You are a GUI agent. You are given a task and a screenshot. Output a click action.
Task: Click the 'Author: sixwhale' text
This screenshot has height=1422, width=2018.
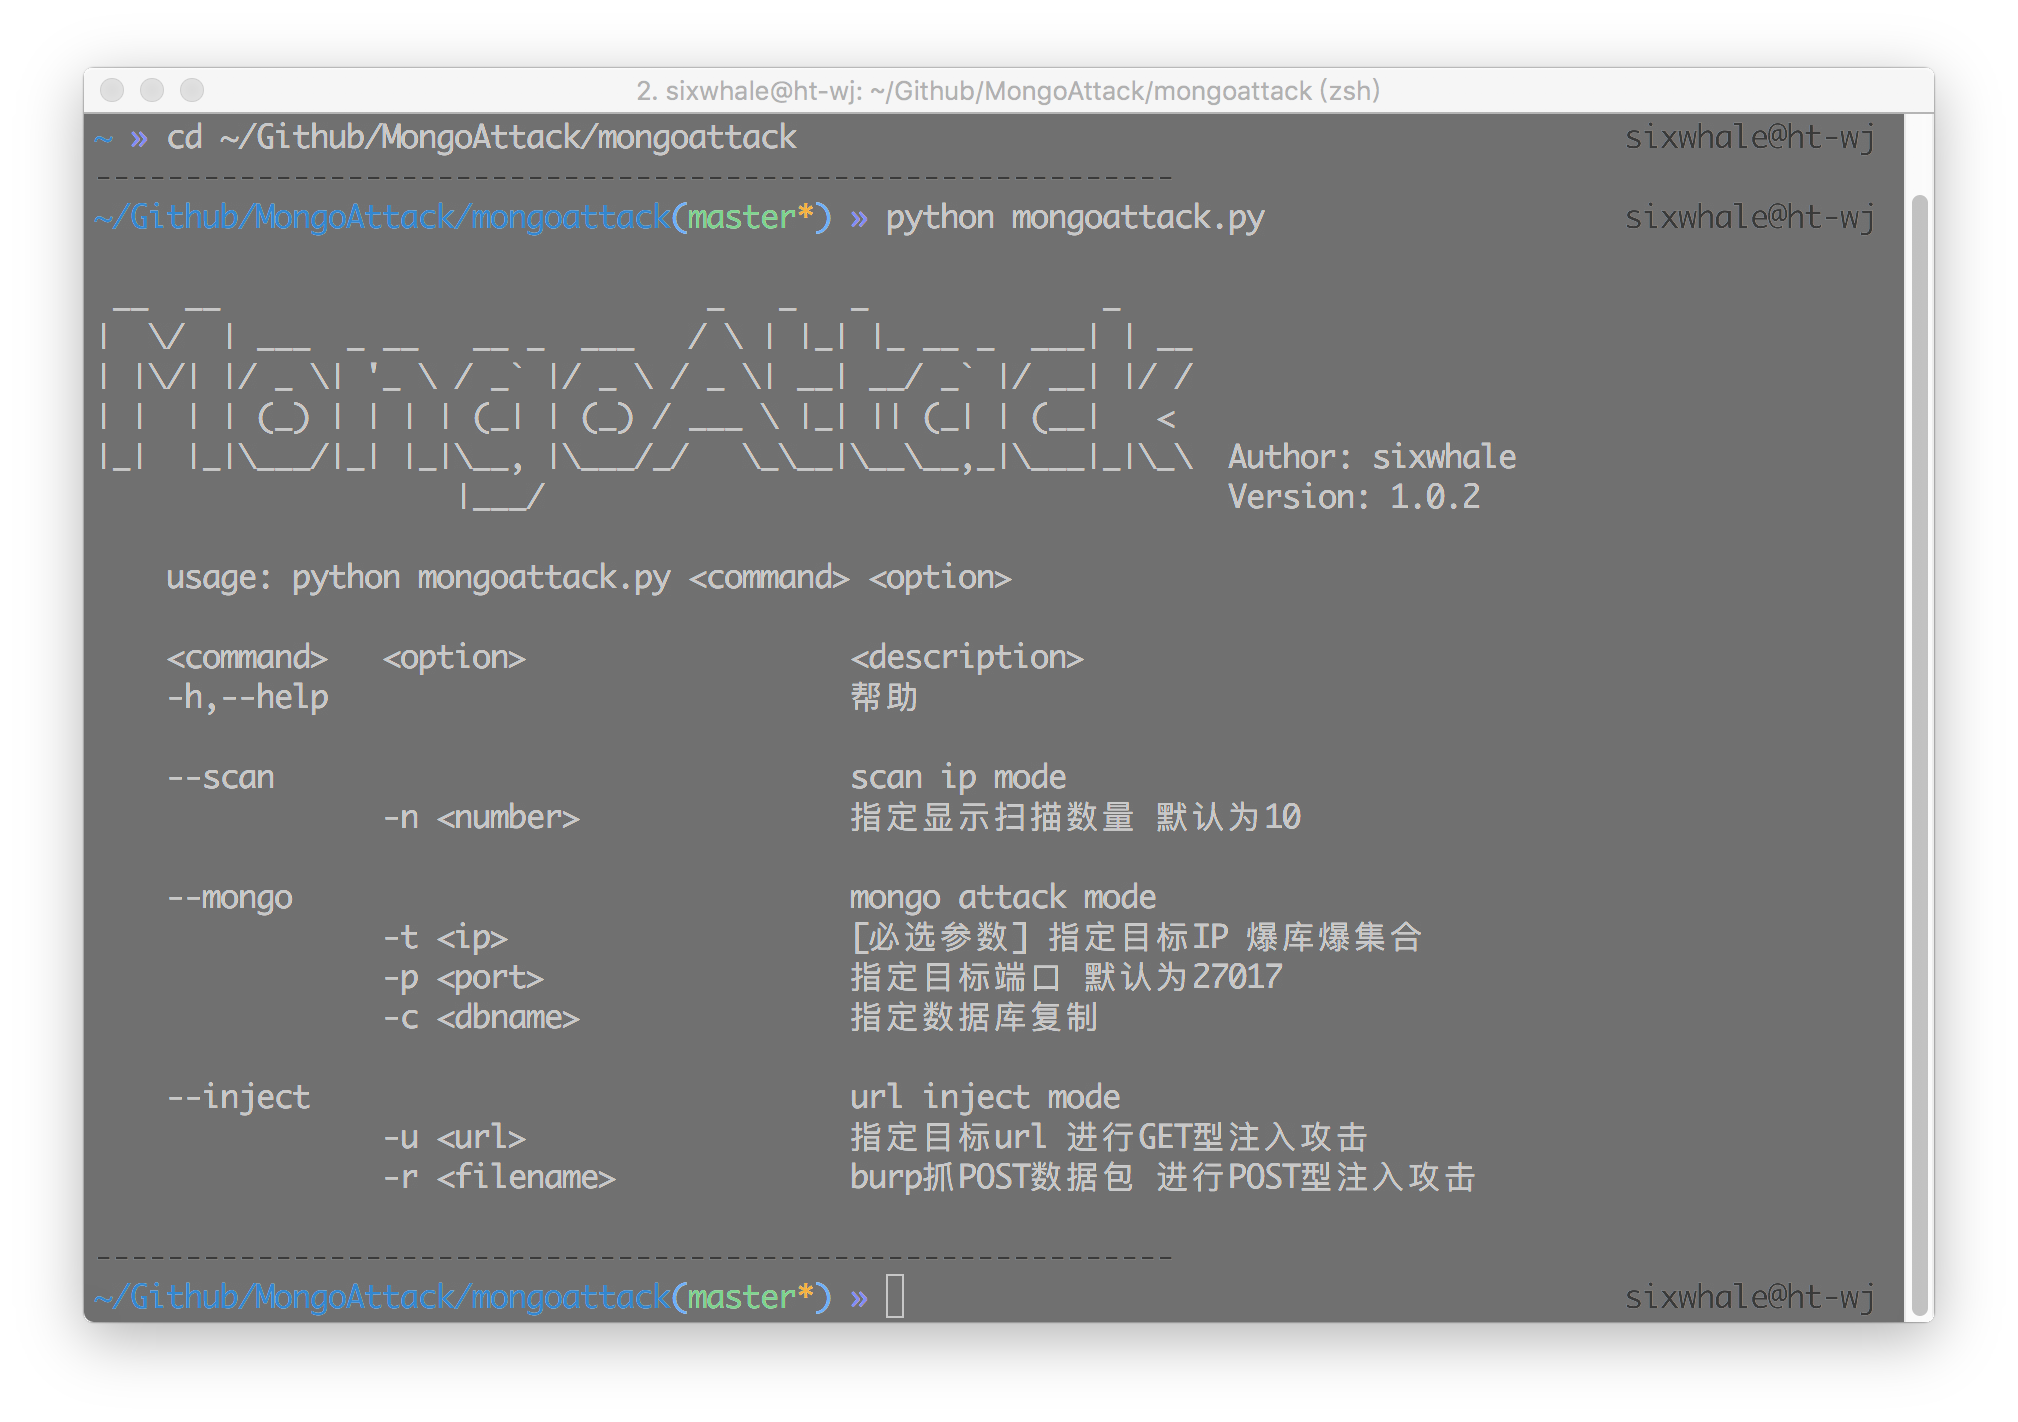(1371, 457)
